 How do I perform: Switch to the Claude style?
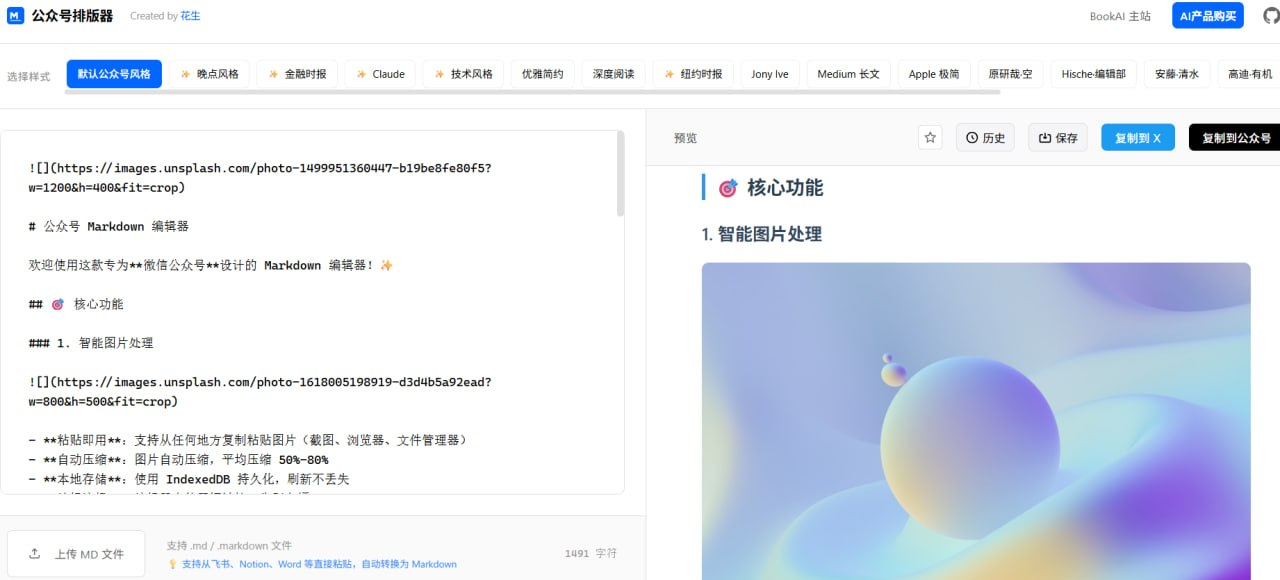click(380, 74)
